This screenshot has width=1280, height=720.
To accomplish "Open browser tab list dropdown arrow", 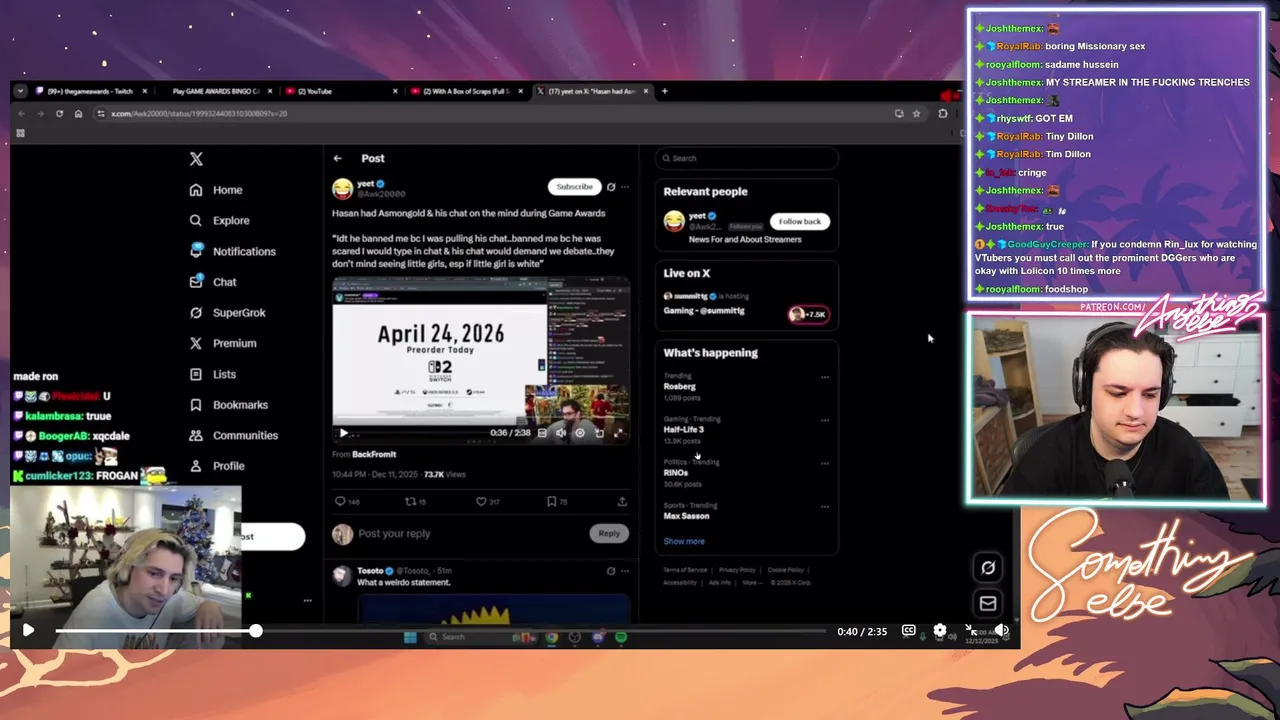I will pyautogui.click(x=20, y=91).
